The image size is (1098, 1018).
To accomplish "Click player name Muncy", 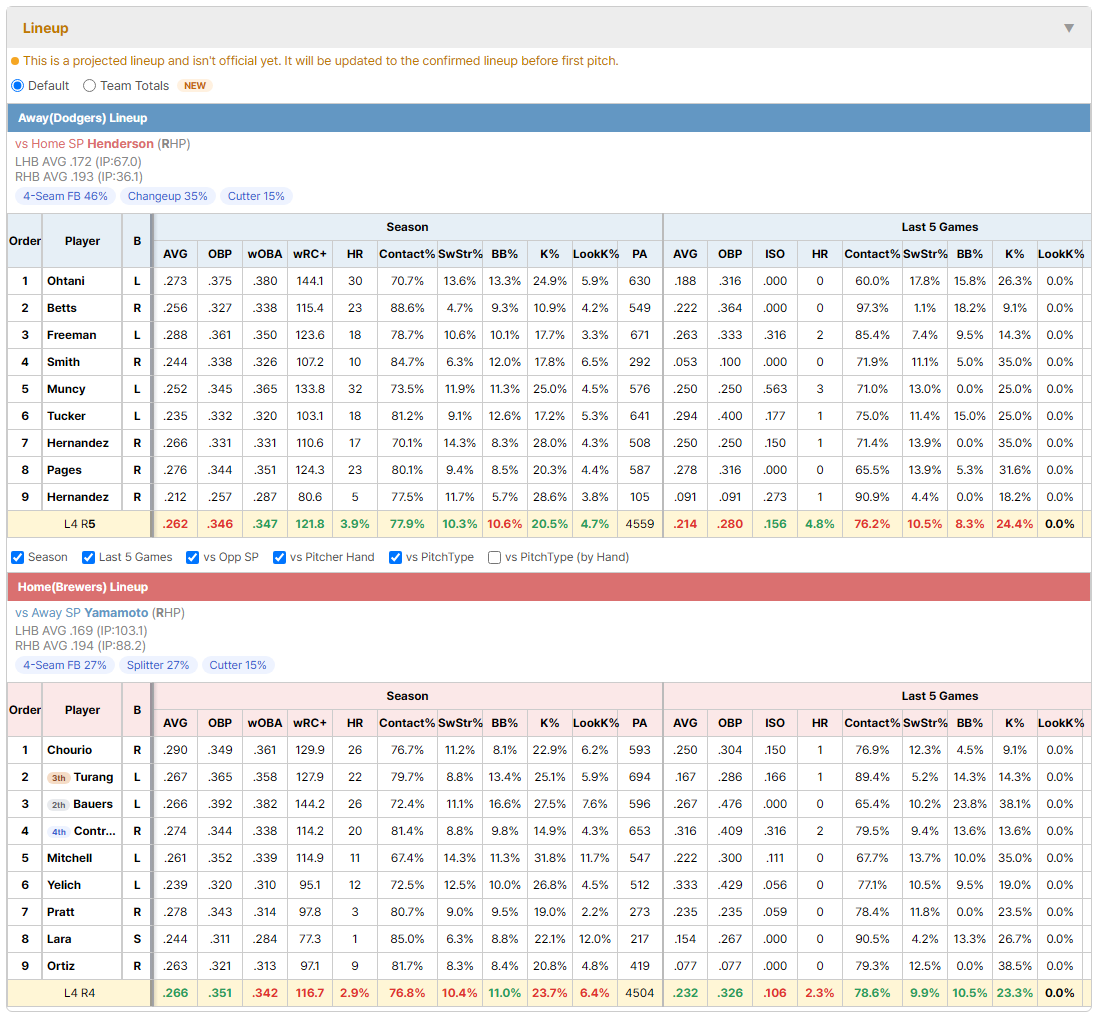I will click(66, 389).
